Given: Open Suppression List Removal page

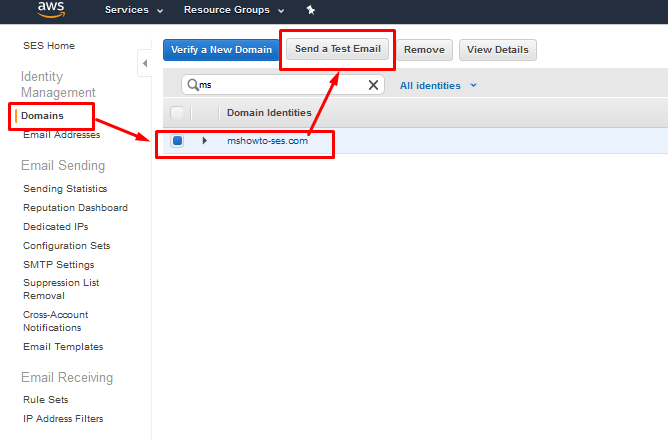Looking at the screenshot, I should pos(61,289).
